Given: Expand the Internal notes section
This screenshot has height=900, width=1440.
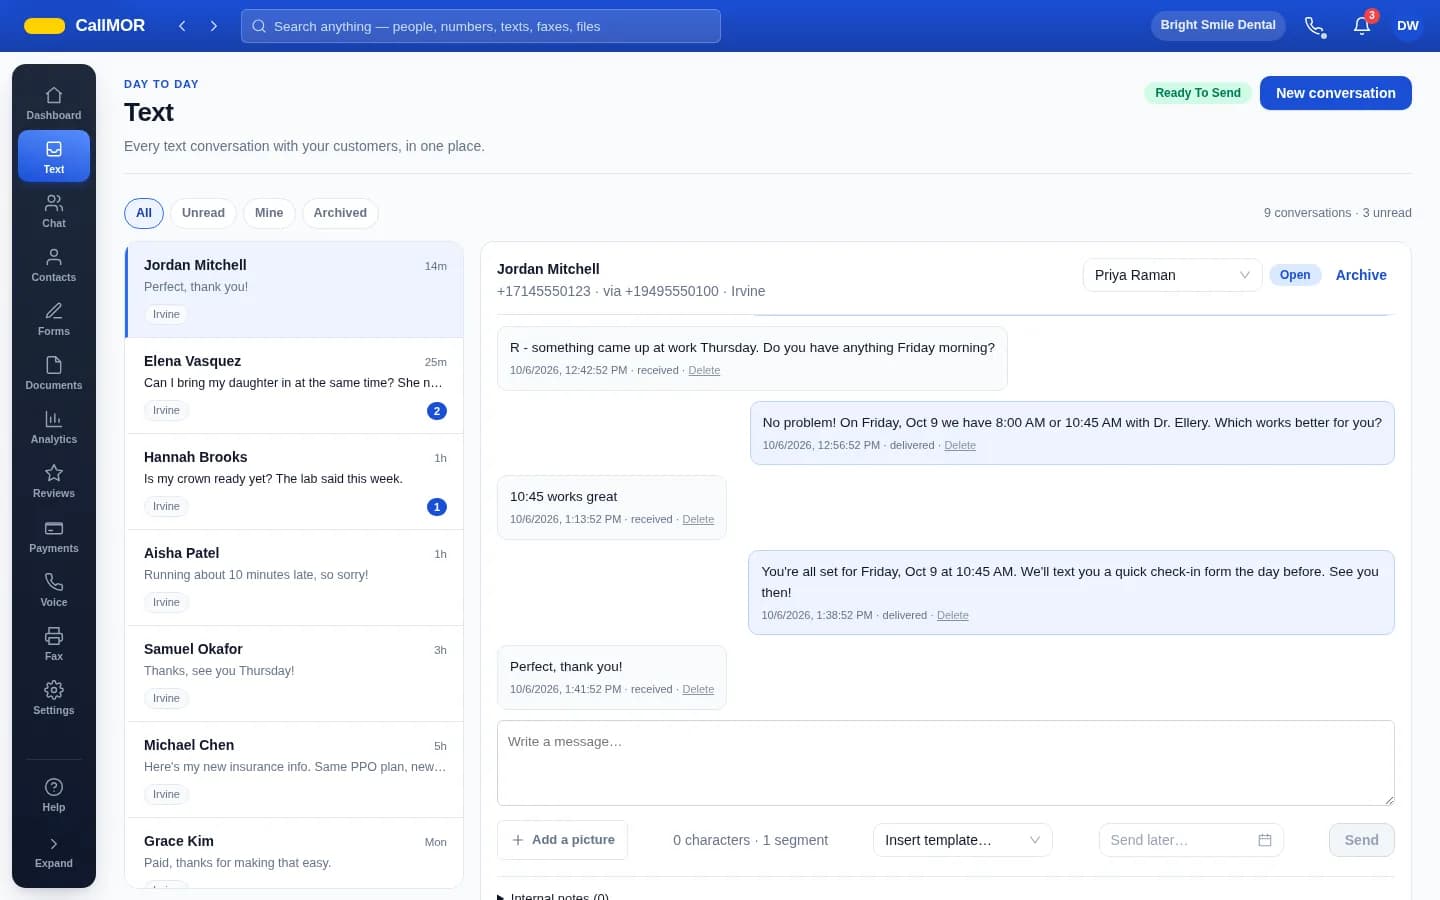Looking at the screenshot, I should [553, 896].
